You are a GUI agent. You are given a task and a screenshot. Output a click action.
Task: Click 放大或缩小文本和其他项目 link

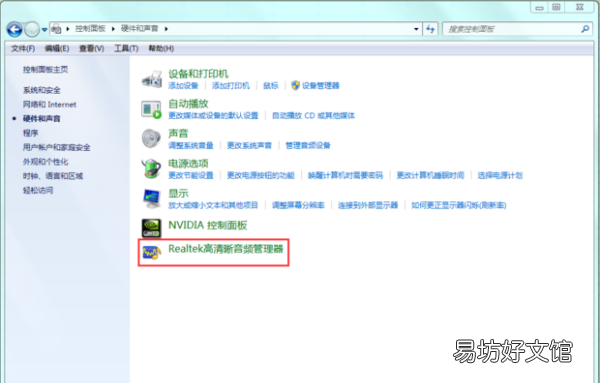[x=213, y=205]
